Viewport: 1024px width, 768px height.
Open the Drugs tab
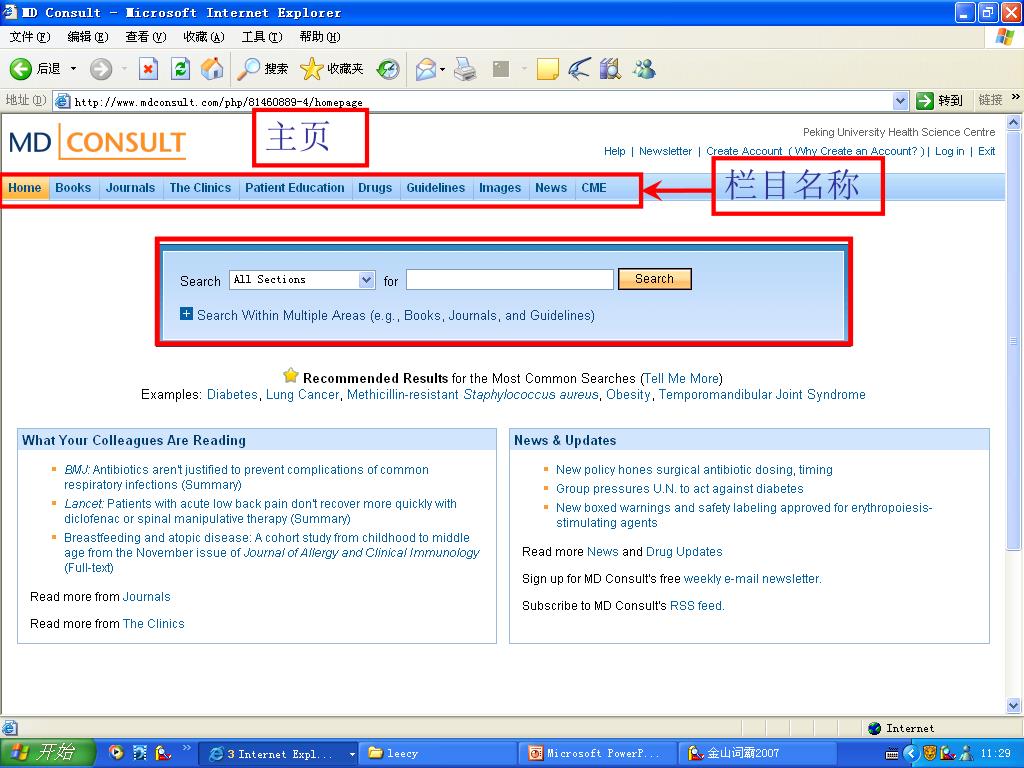[x=375, y=187]
